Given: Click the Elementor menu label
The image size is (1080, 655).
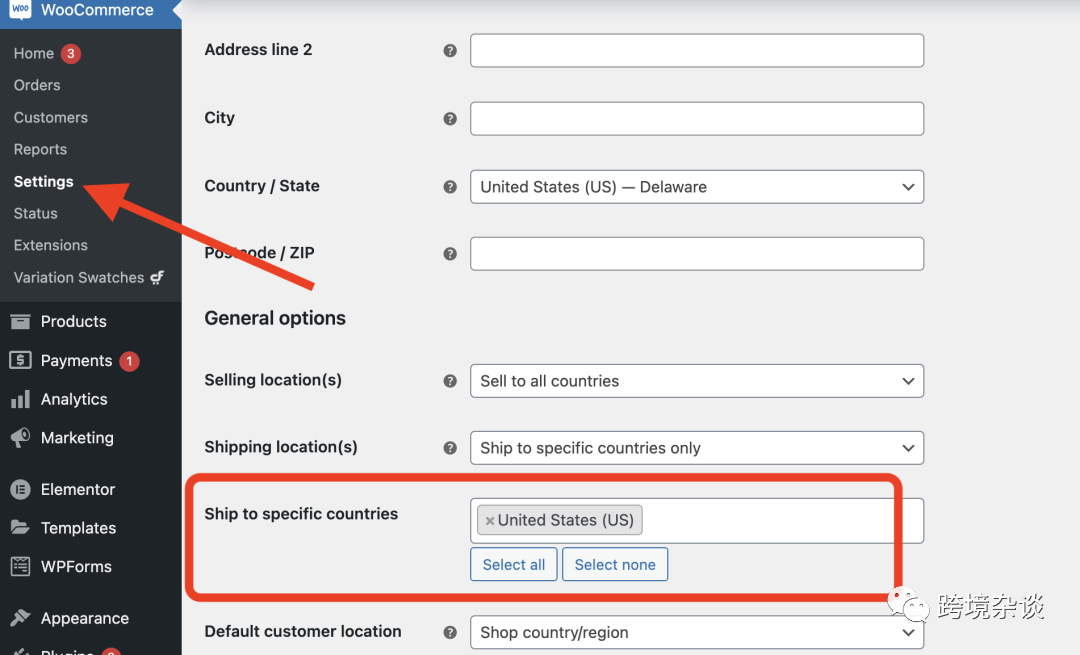Looking at the screenshot, I should pyautogui.click(x=78, y=490).
